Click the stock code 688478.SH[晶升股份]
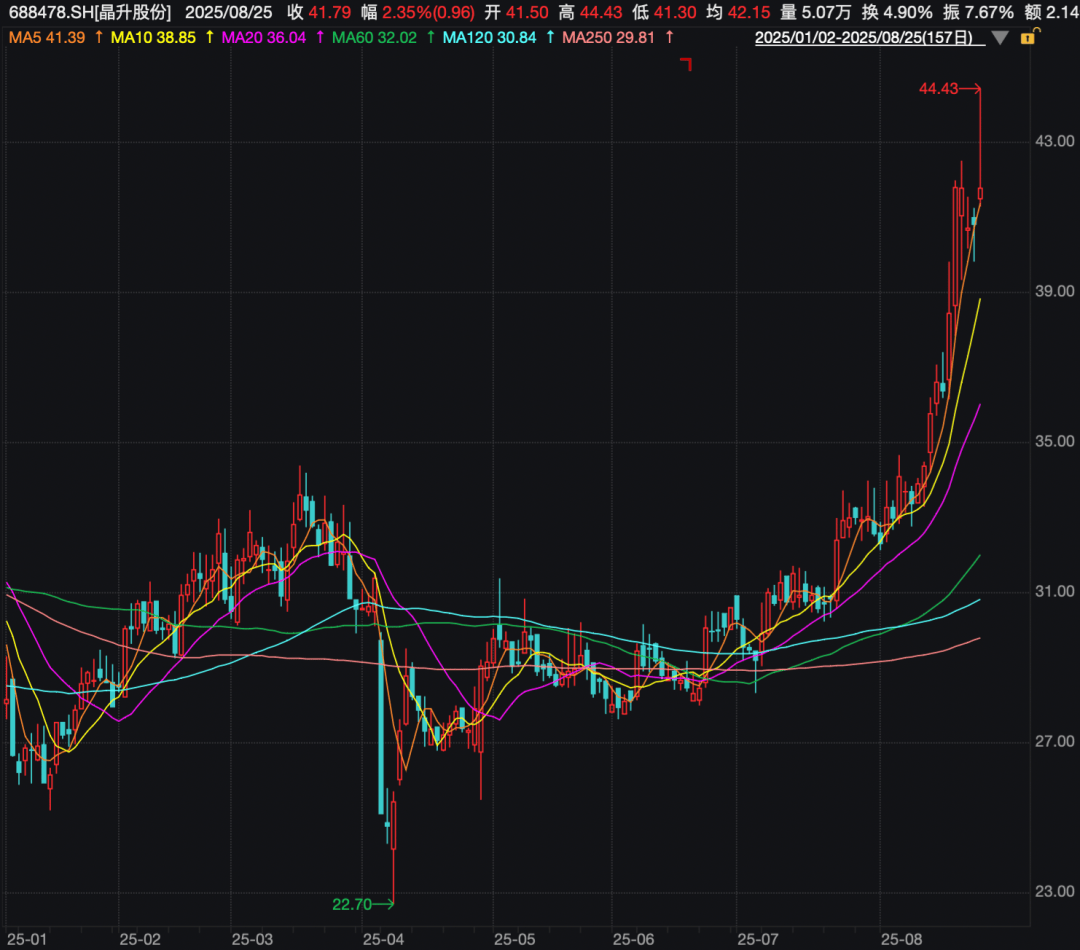Viewport: 1080px width, 950px height. click(x=90, y=12)
